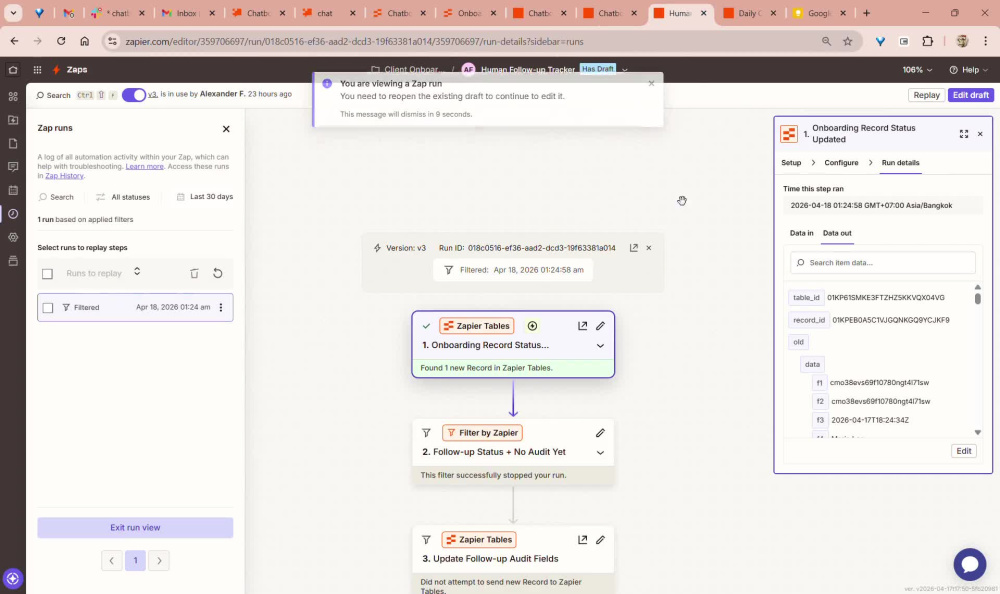Click the Replay button
This screenshot has width=1000, height=594.
point(926,95)
